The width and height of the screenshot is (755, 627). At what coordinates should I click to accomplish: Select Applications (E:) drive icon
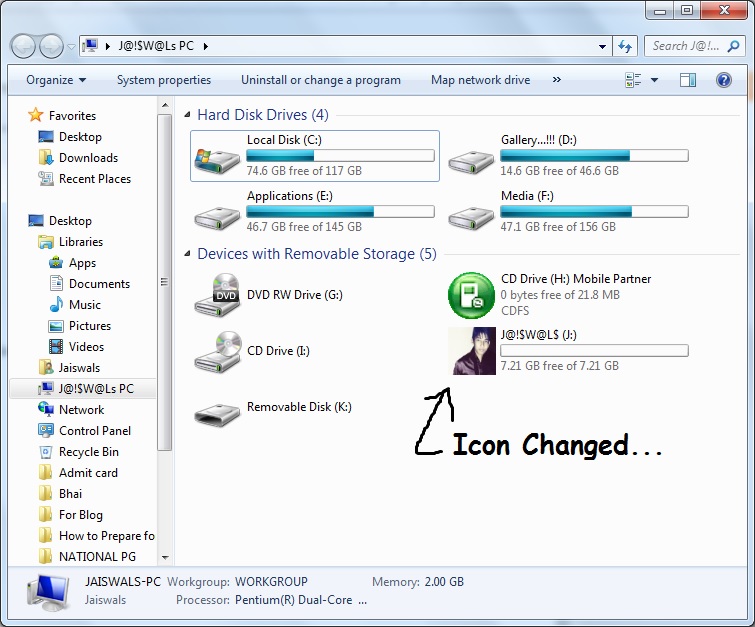[x=217, y=218]
